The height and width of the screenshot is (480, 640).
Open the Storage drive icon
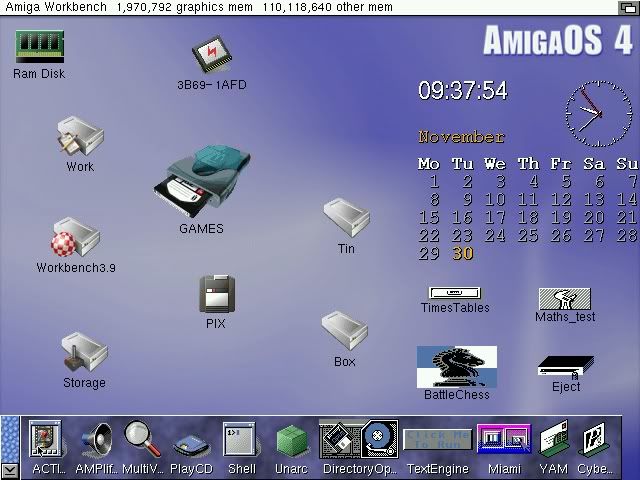click(x=84, y=352)
